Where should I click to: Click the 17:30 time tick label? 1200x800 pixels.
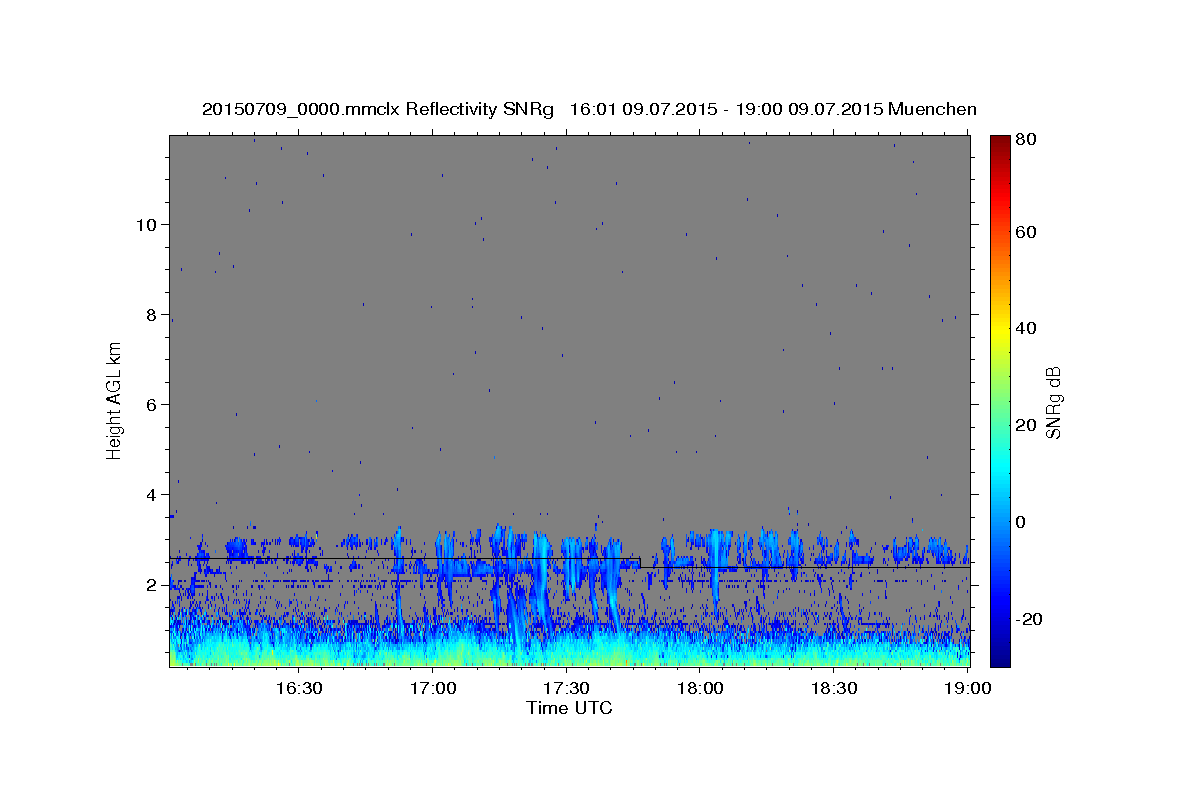pyautogui.click(x=566, y=689)
